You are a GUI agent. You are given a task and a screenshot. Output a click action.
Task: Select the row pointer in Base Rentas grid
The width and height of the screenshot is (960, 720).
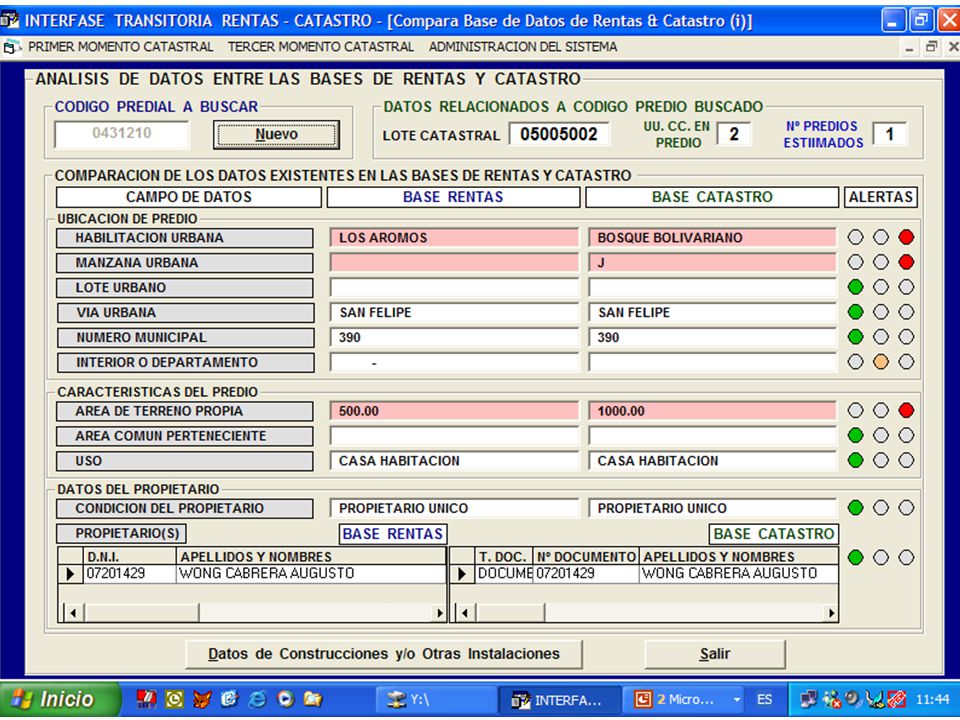(70, 574)
